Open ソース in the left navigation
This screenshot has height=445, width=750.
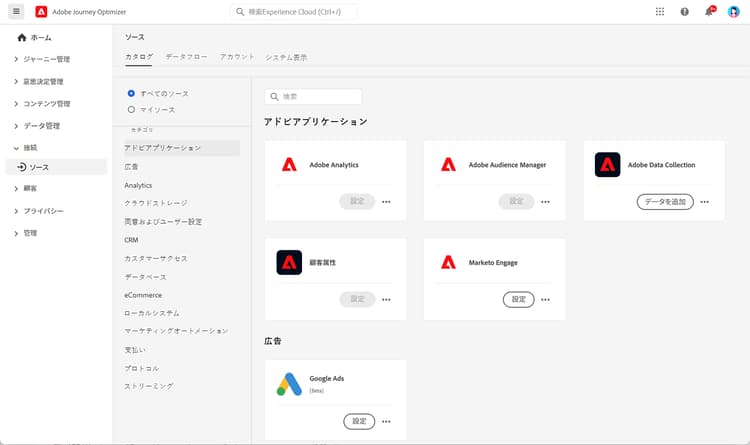pyautogui.click(x=56, y=167)
